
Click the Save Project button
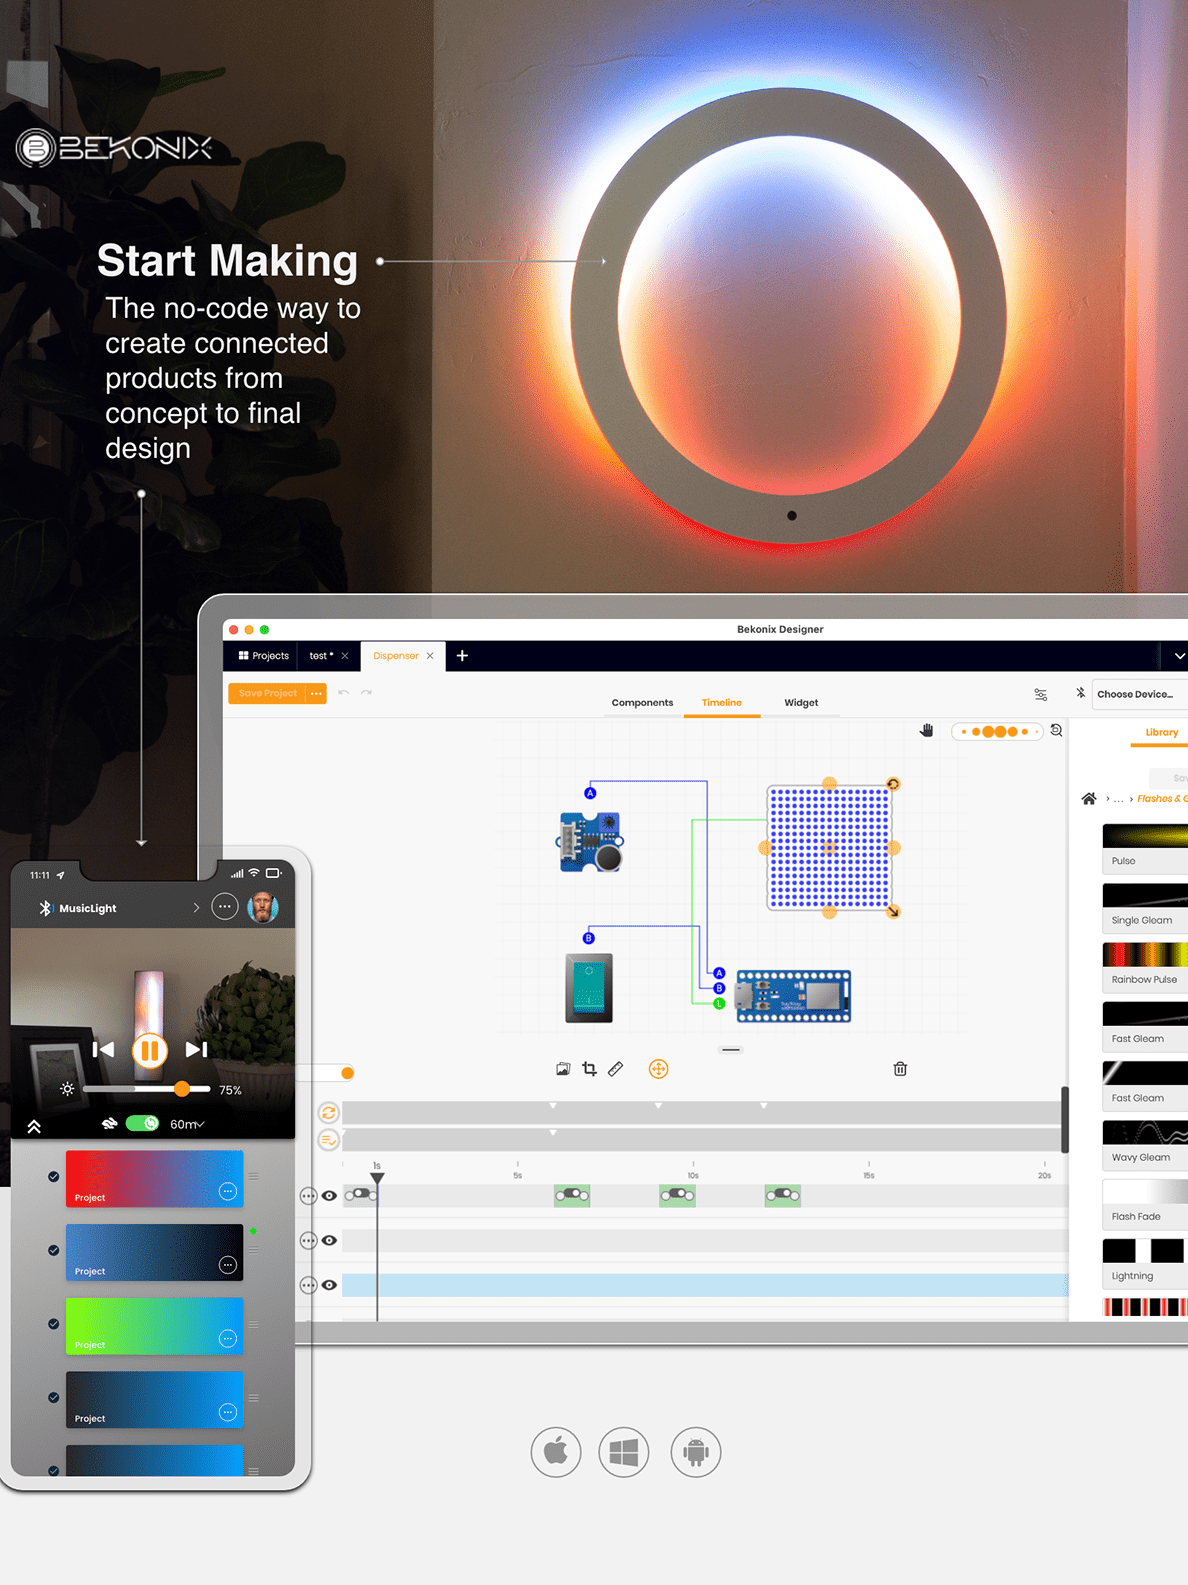coord(267,693)
